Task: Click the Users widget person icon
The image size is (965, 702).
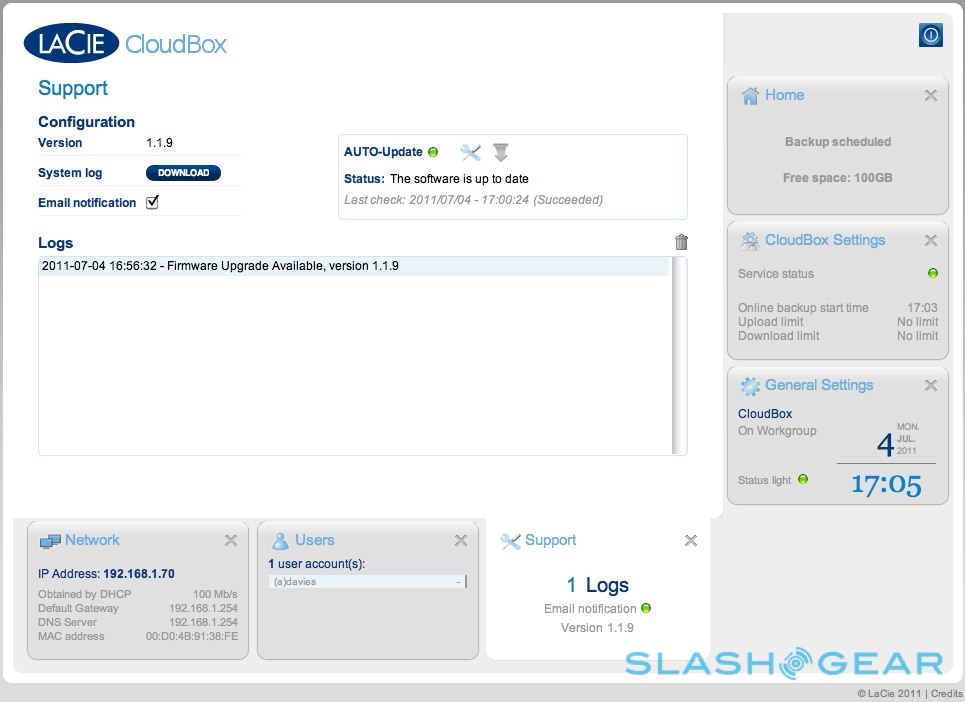Action: point(281,541)
